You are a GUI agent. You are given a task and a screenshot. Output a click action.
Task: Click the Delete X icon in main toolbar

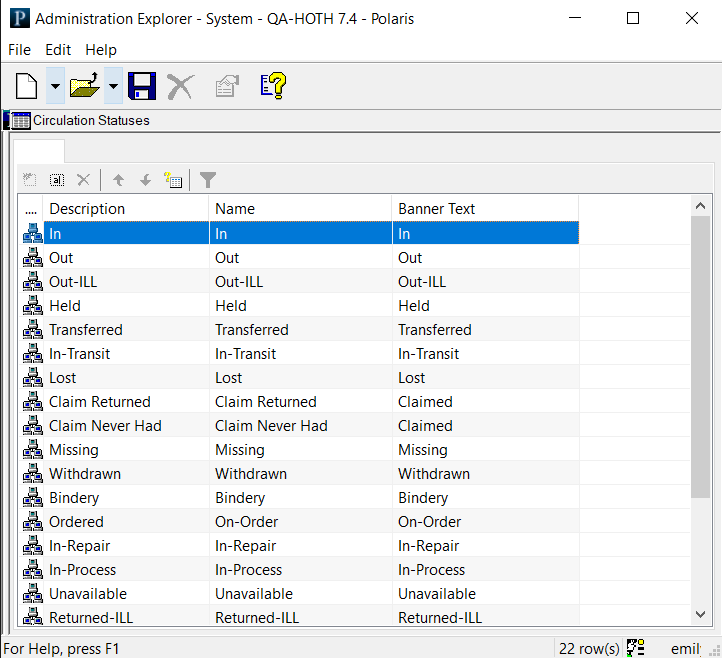coord(181,86)
